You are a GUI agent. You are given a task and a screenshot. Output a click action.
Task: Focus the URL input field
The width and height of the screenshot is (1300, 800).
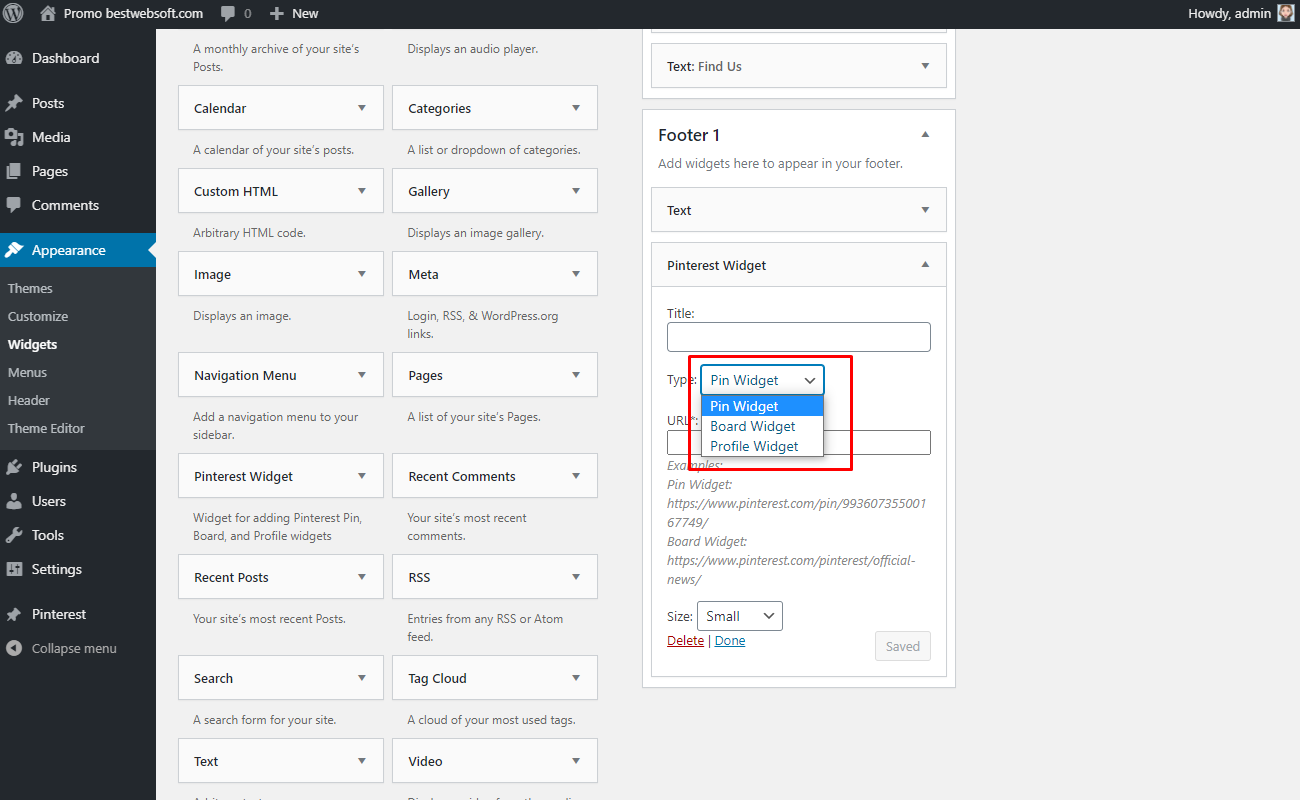(x=799, y=443)
